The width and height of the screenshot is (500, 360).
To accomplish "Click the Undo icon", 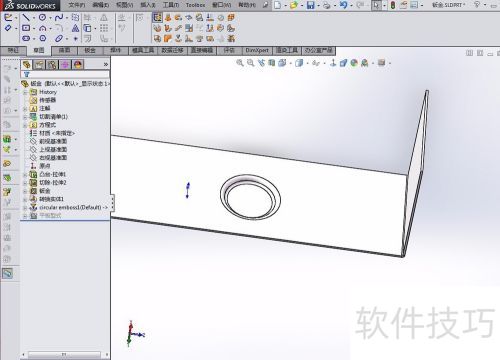I will tap(343, 5).
